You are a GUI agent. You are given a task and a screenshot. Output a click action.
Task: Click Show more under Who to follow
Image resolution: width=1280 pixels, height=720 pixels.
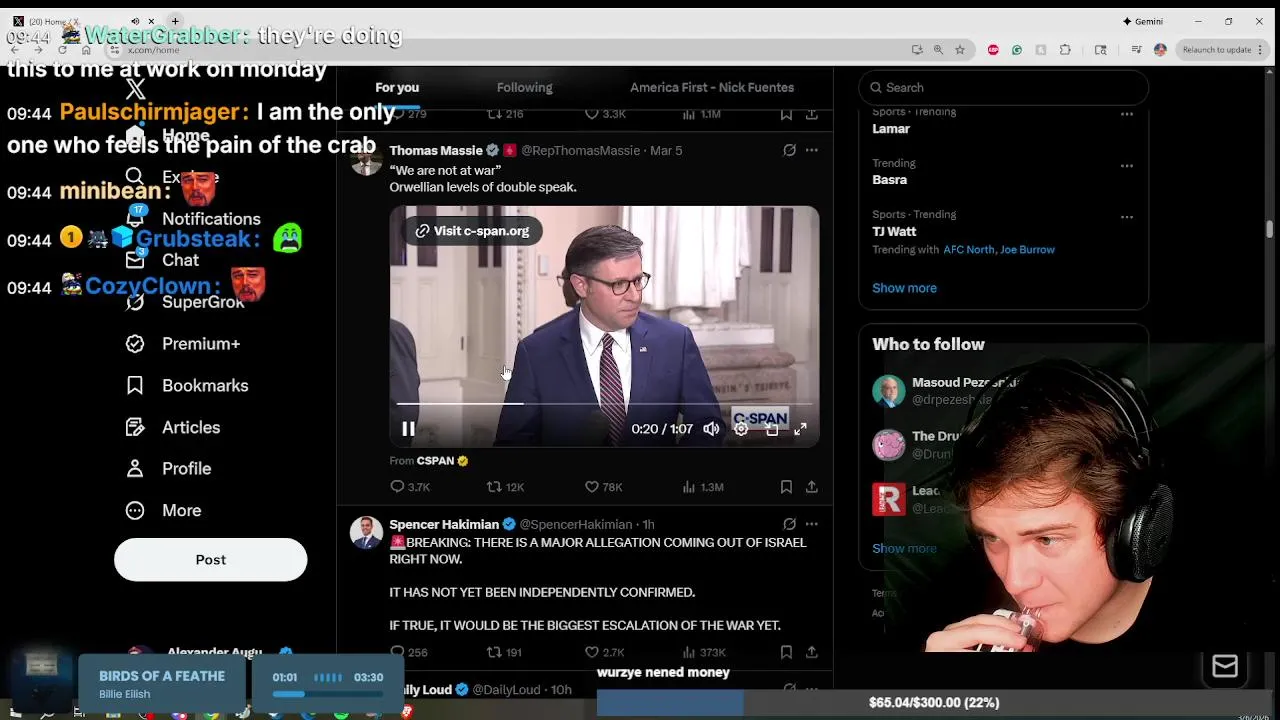[904, 548]
